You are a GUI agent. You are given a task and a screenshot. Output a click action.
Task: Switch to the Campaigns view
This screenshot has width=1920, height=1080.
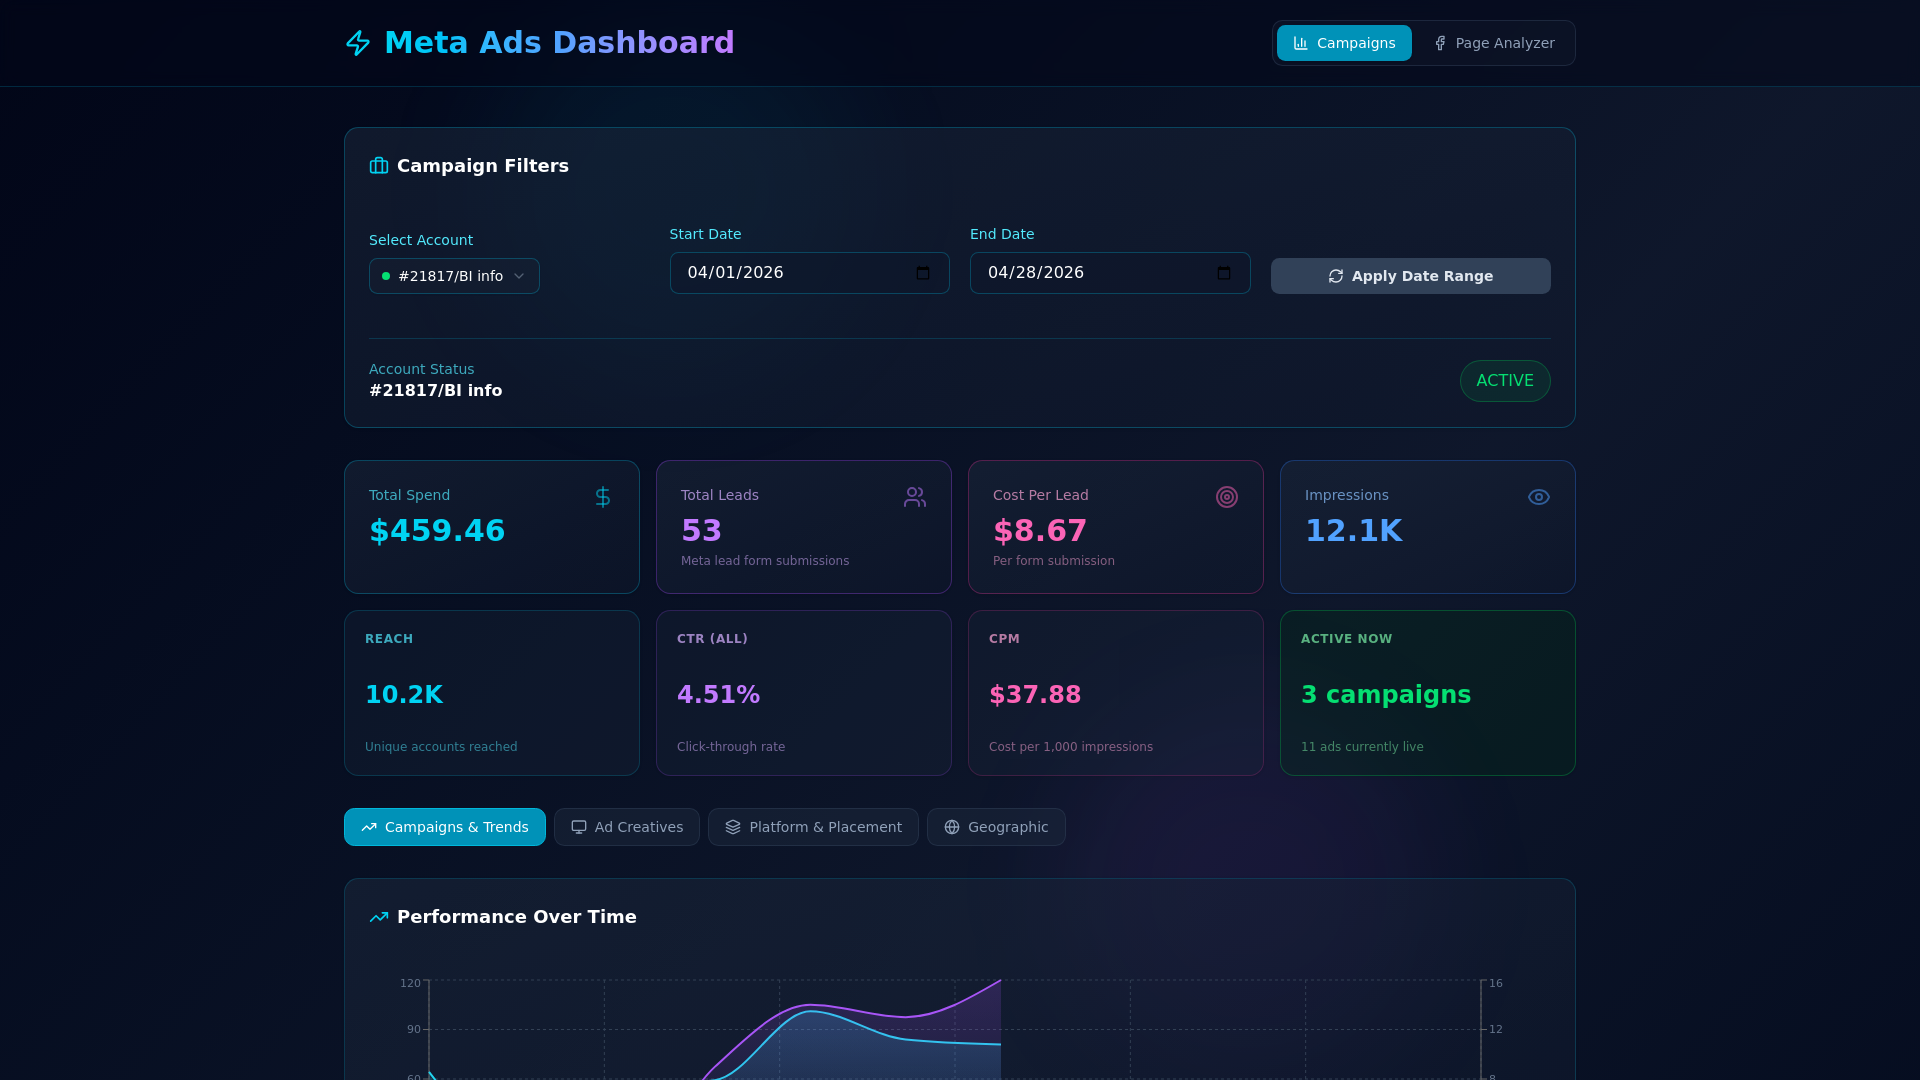(1344, 43)
